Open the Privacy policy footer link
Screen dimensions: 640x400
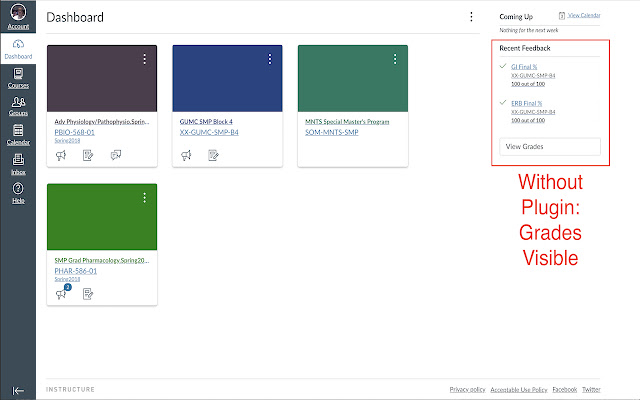467,389
